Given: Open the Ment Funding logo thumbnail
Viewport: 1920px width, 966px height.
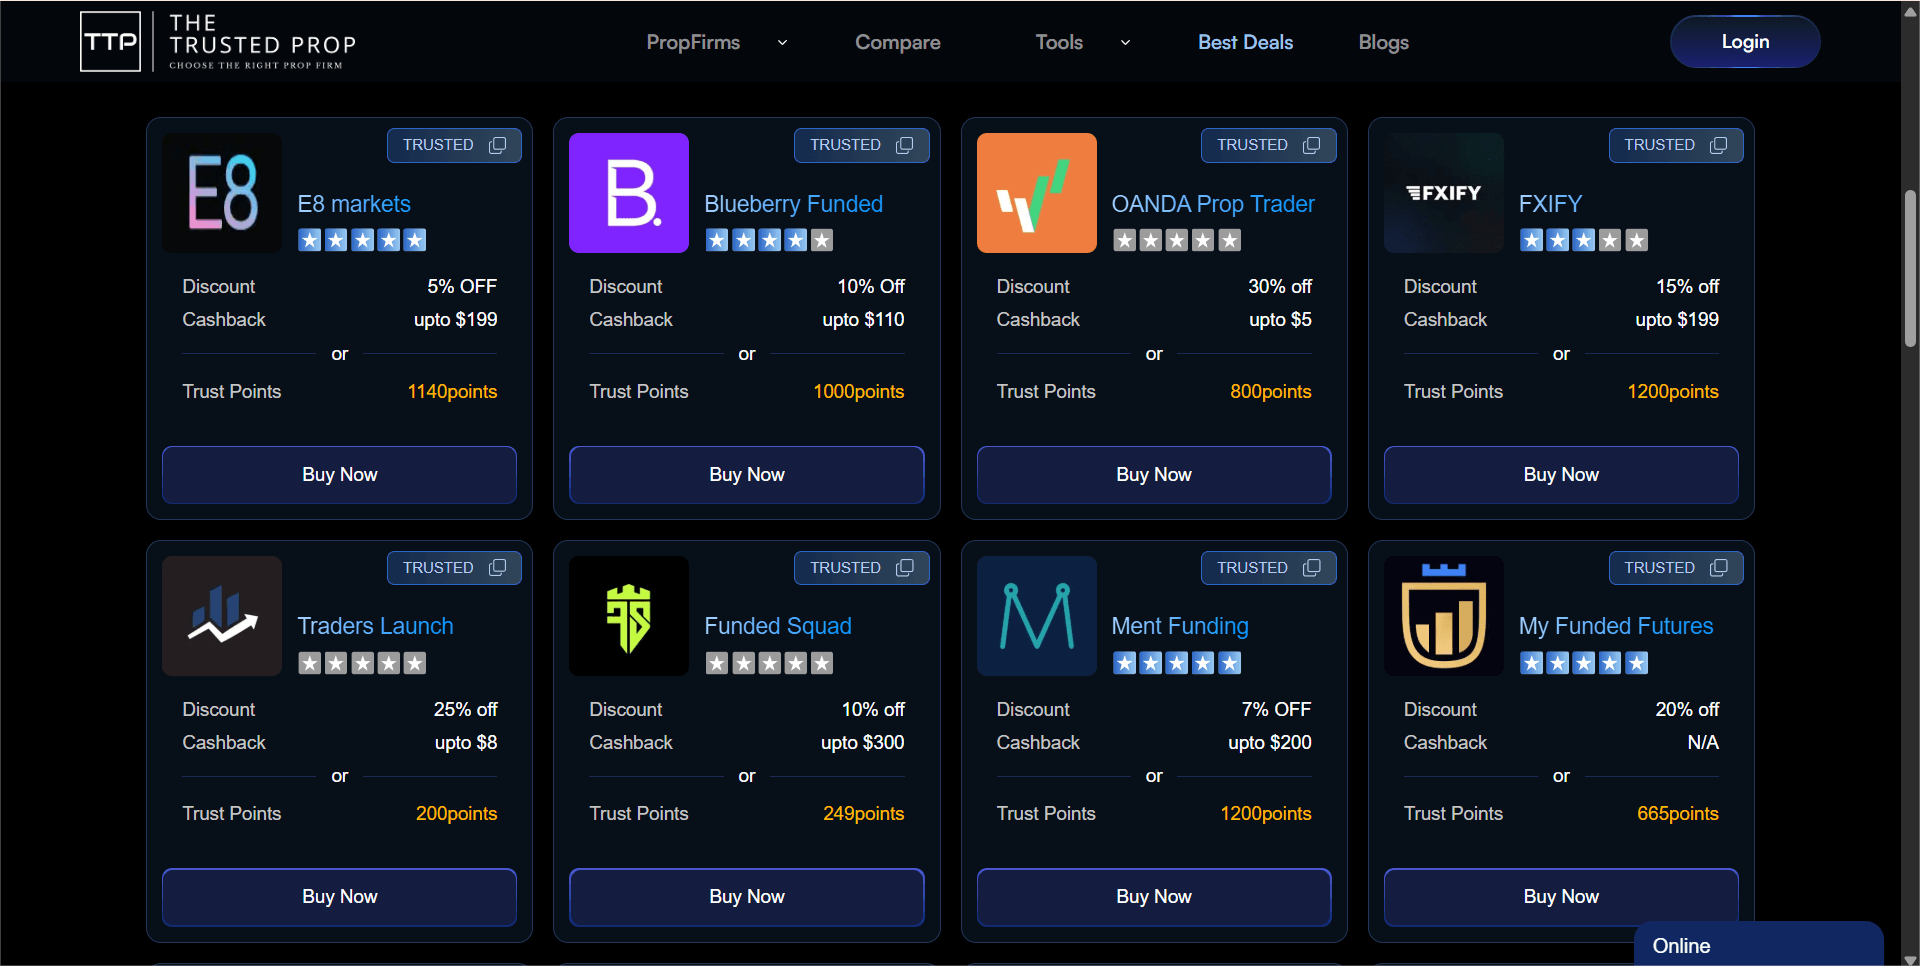Looking at the screenshot, I should click(x=1036, y=616).
